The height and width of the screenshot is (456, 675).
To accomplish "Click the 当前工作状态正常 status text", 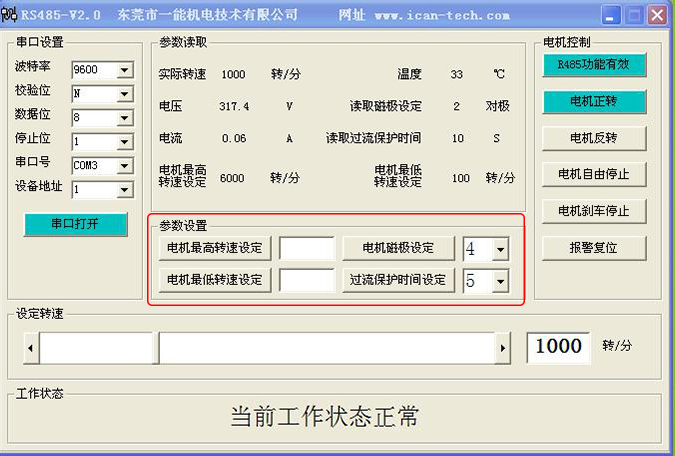I will click(x=325, y=416).
